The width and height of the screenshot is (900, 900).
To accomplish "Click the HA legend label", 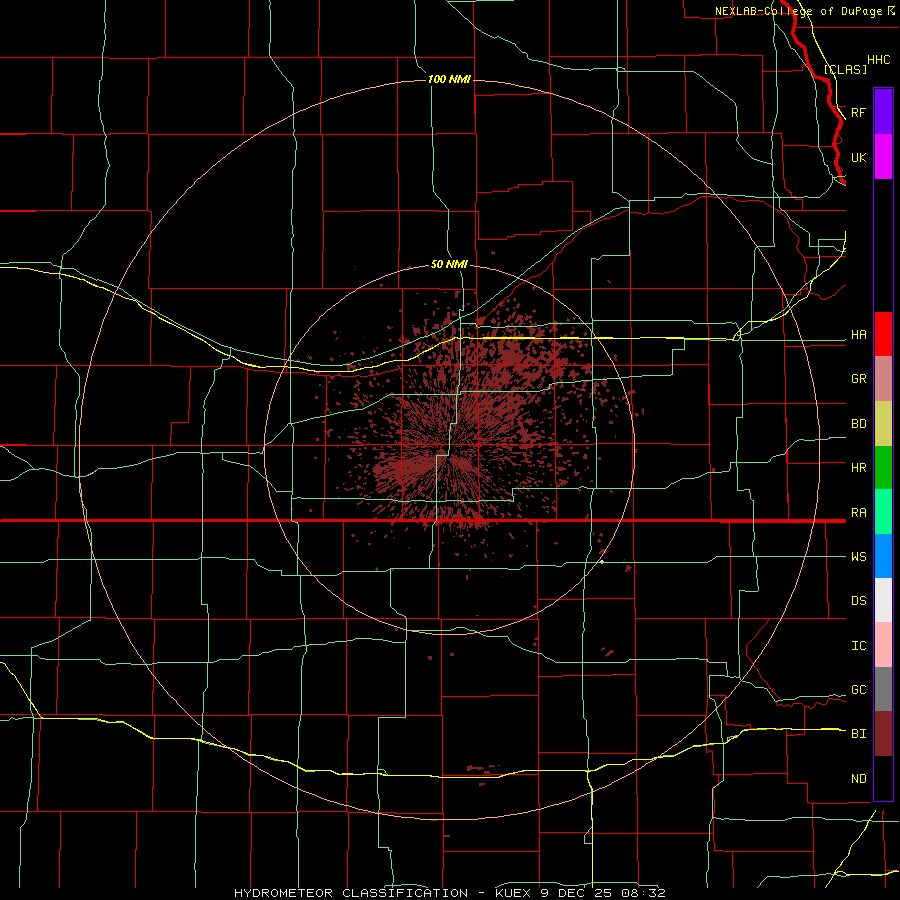I will click(x=858, y=335).
